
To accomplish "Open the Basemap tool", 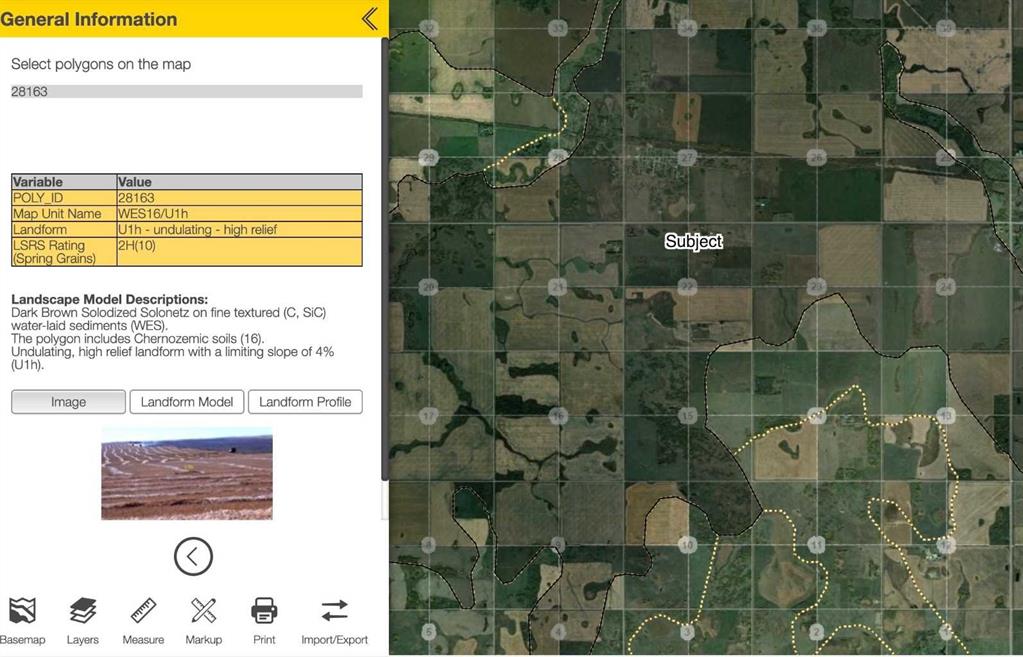I will 22,619.
